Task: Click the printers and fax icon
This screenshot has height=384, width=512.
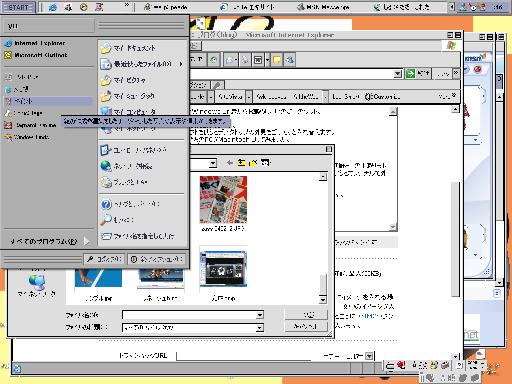Action: (106, 182)
